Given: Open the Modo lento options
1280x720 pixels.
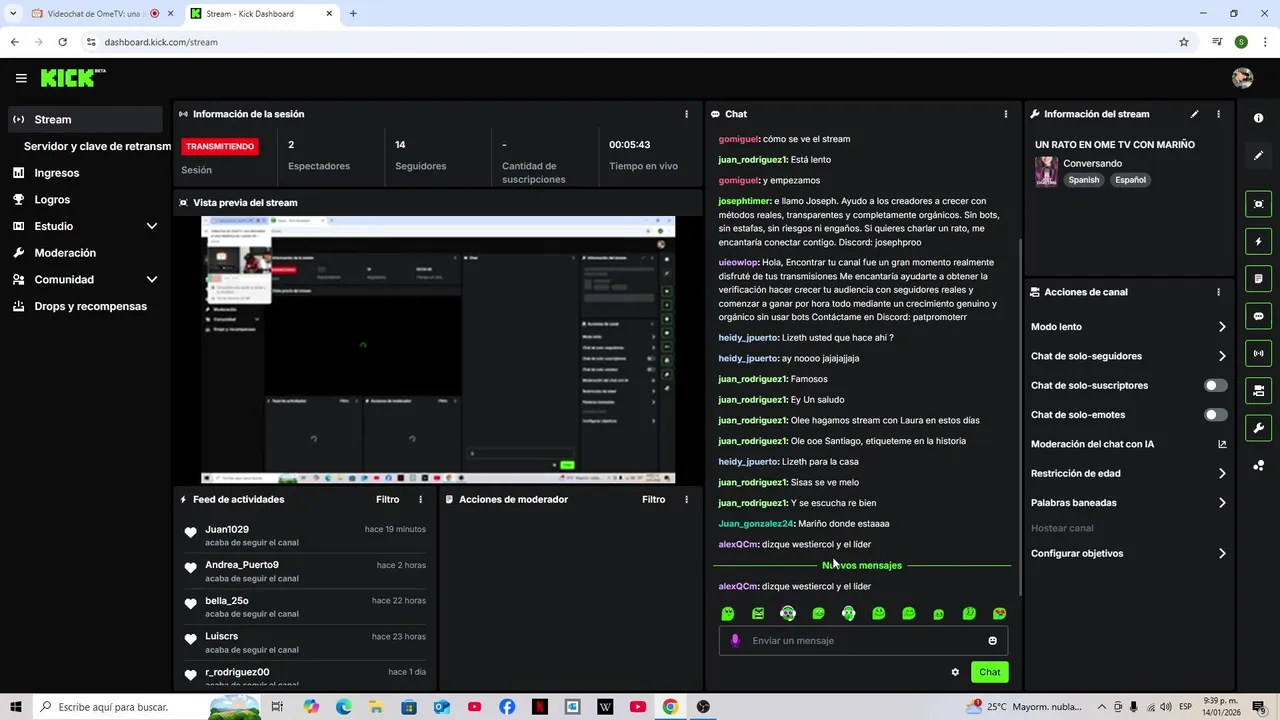Looking at the screenshot, I should pyautogui.click(x=1129, y=327).
